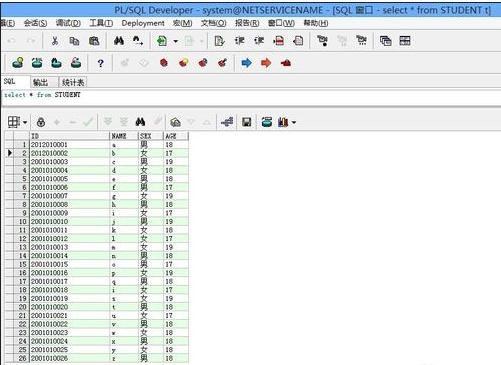The image size is (501, 365).
Task: Click the checkmark Post changes icon
Action: tap(88, 122)
